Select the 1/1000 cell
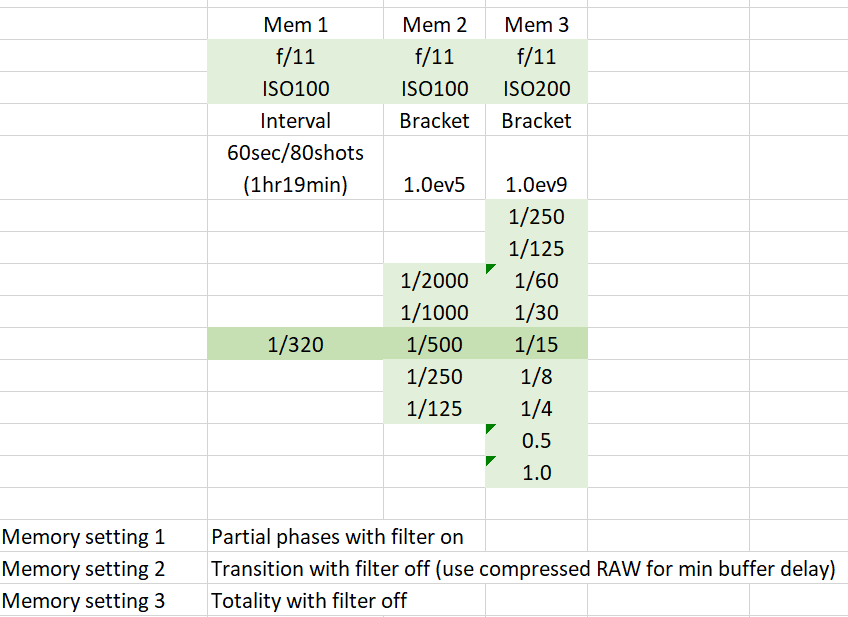The height and width of the screenshot is (617, 848). 434,313
